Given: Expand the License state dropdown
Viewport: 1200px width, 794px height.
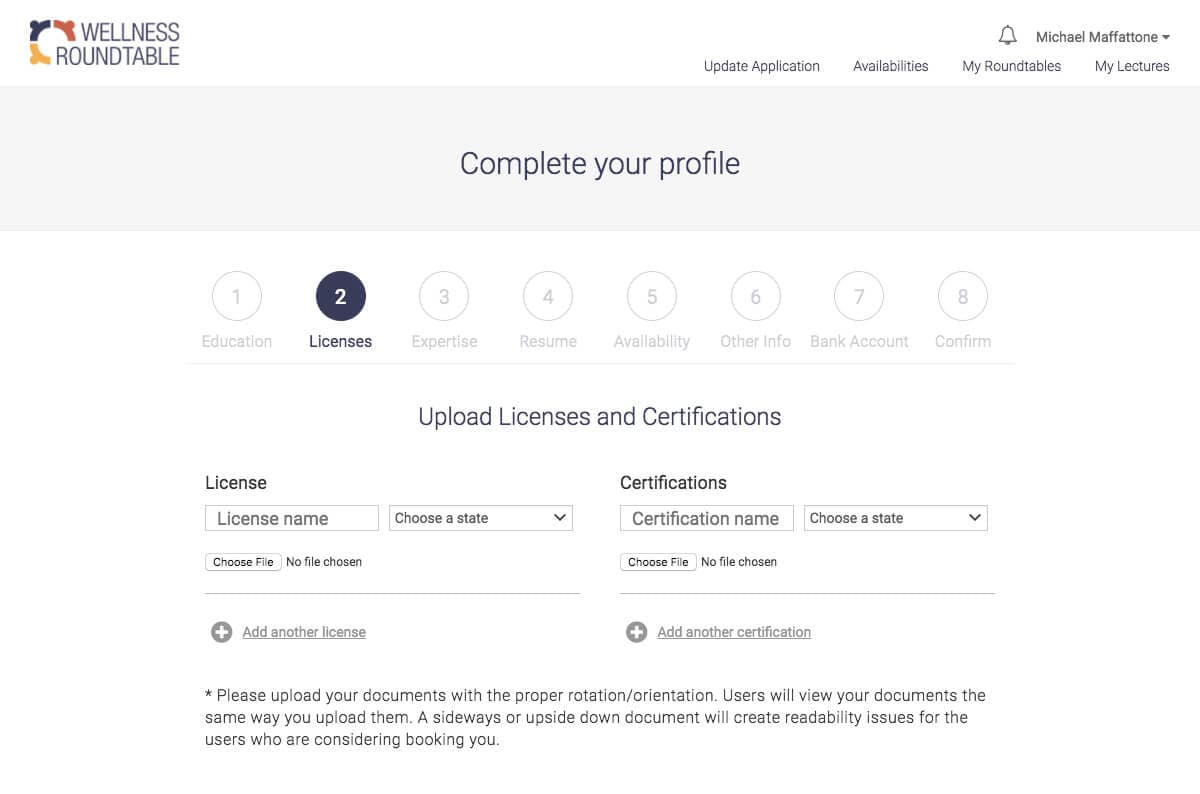Looking at the screenshot, I should pos(480,518).
